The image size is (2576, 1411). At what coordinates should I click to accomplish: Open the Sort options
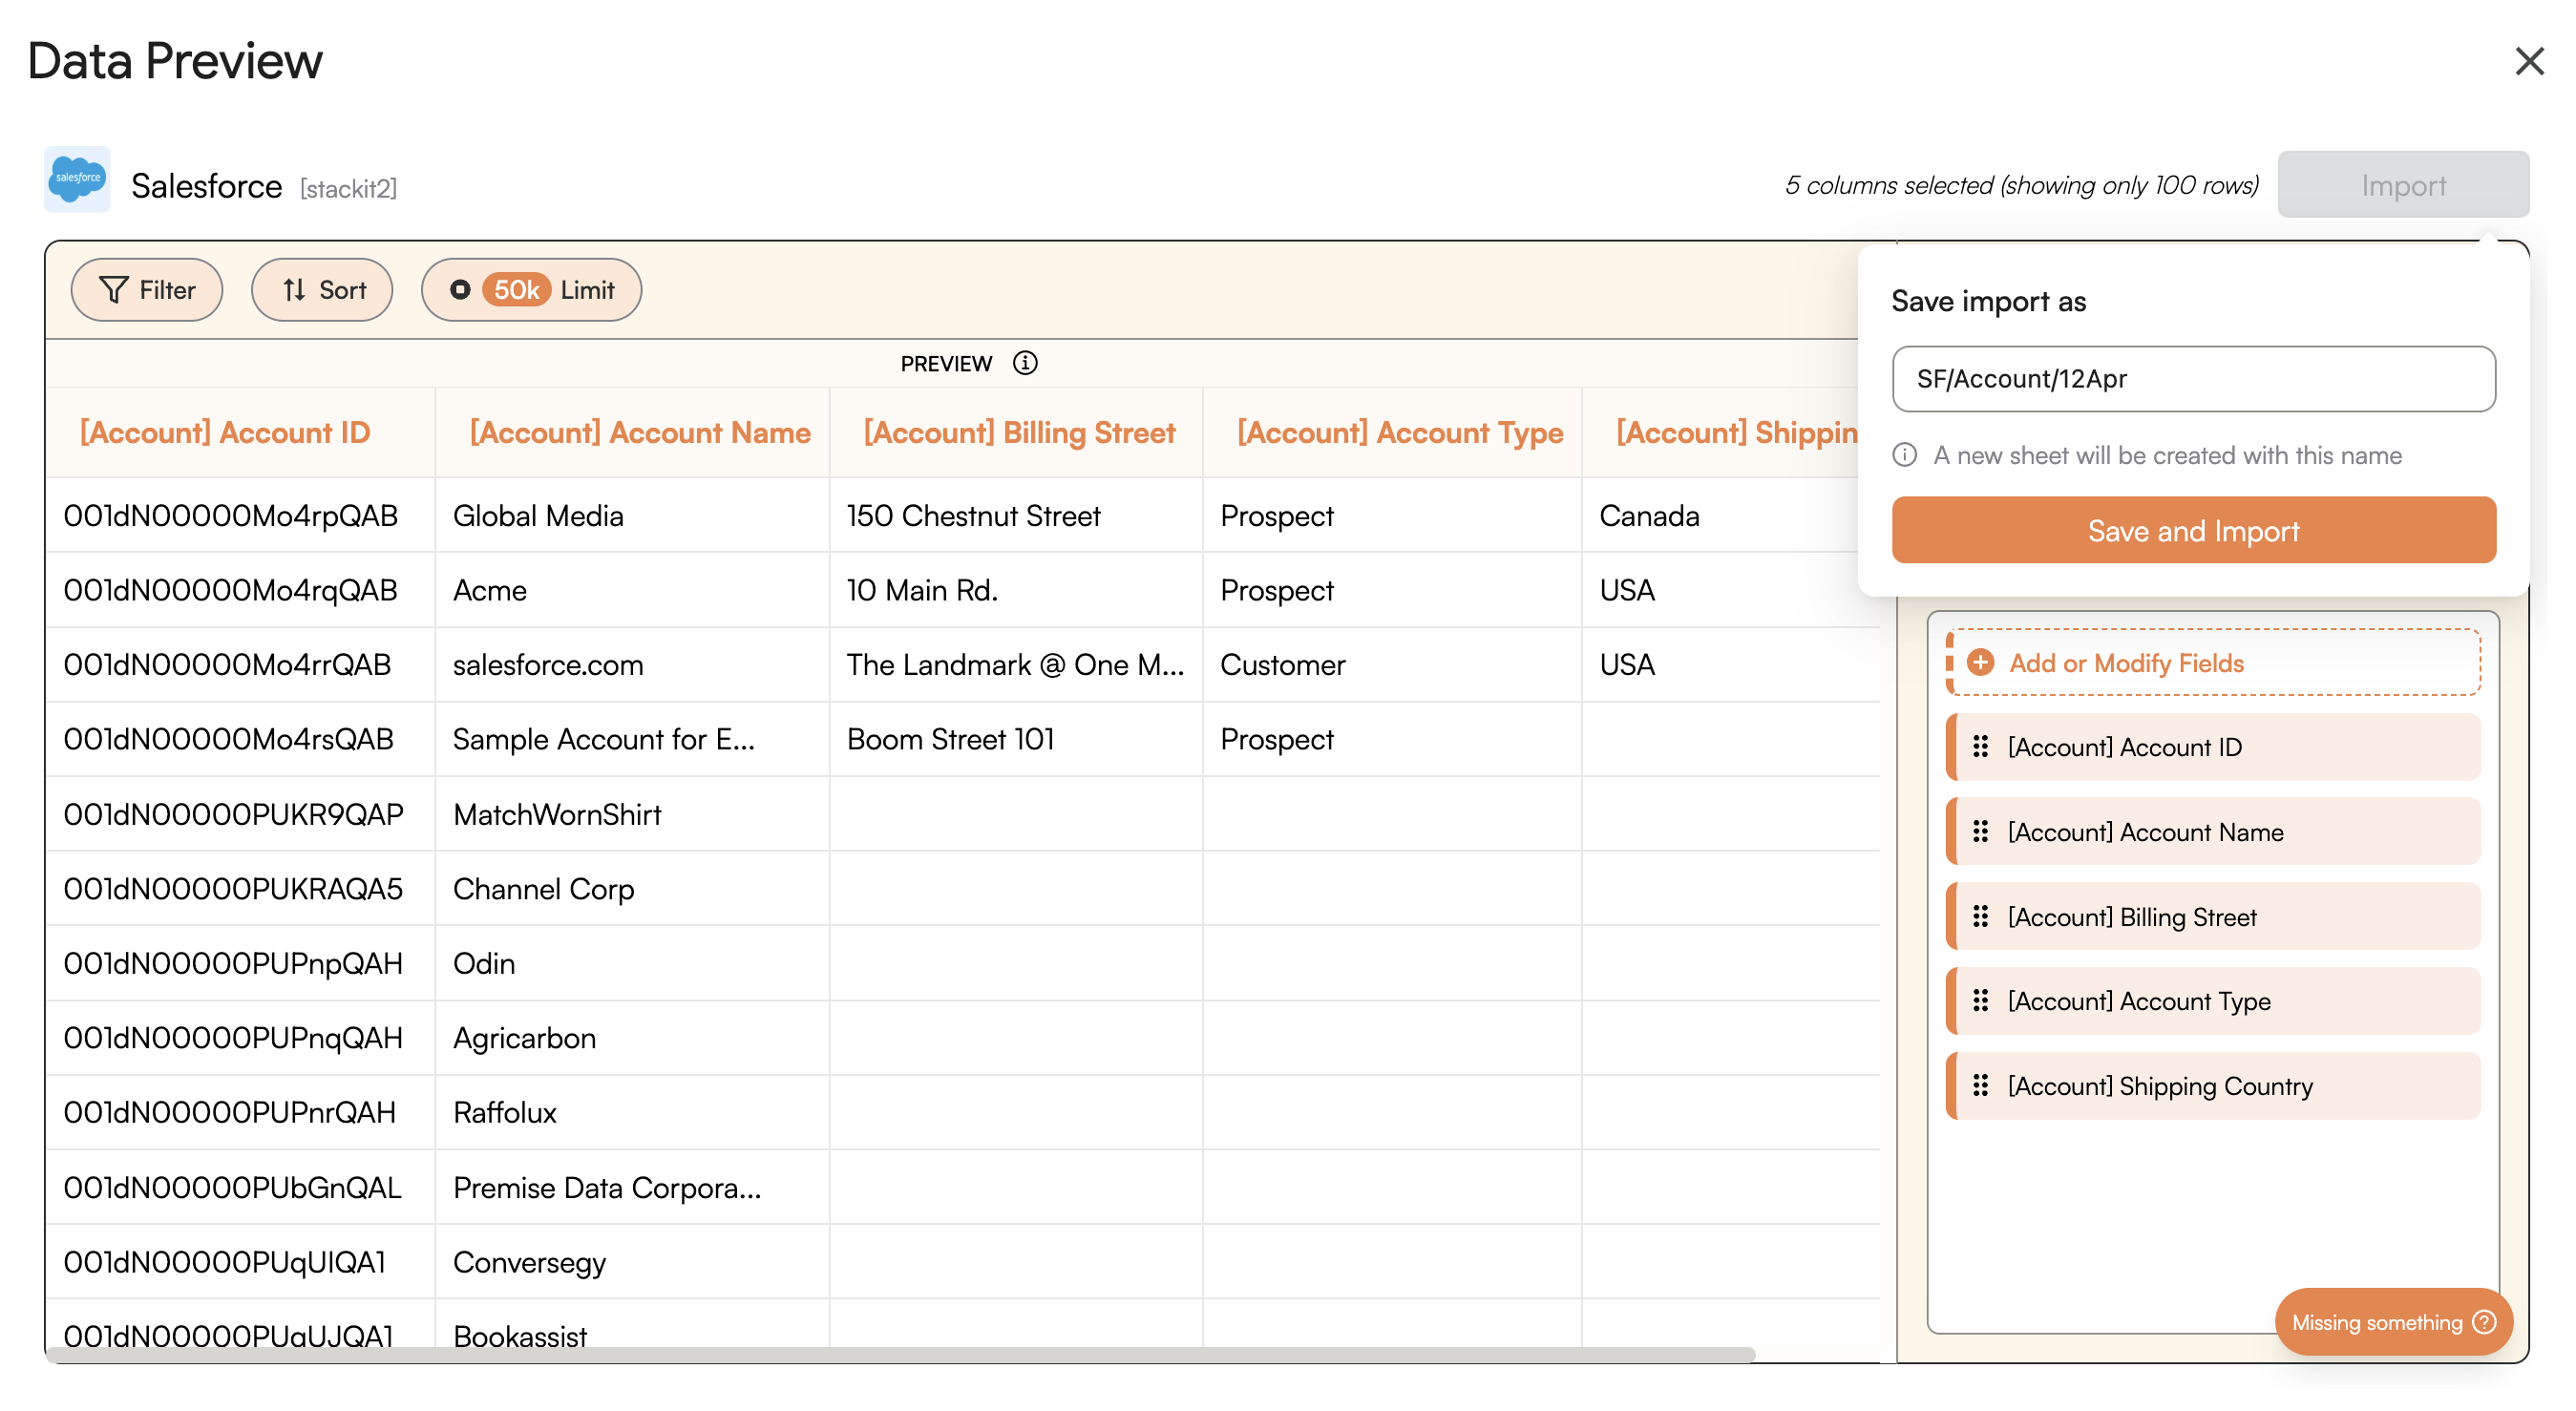point(322,290)
